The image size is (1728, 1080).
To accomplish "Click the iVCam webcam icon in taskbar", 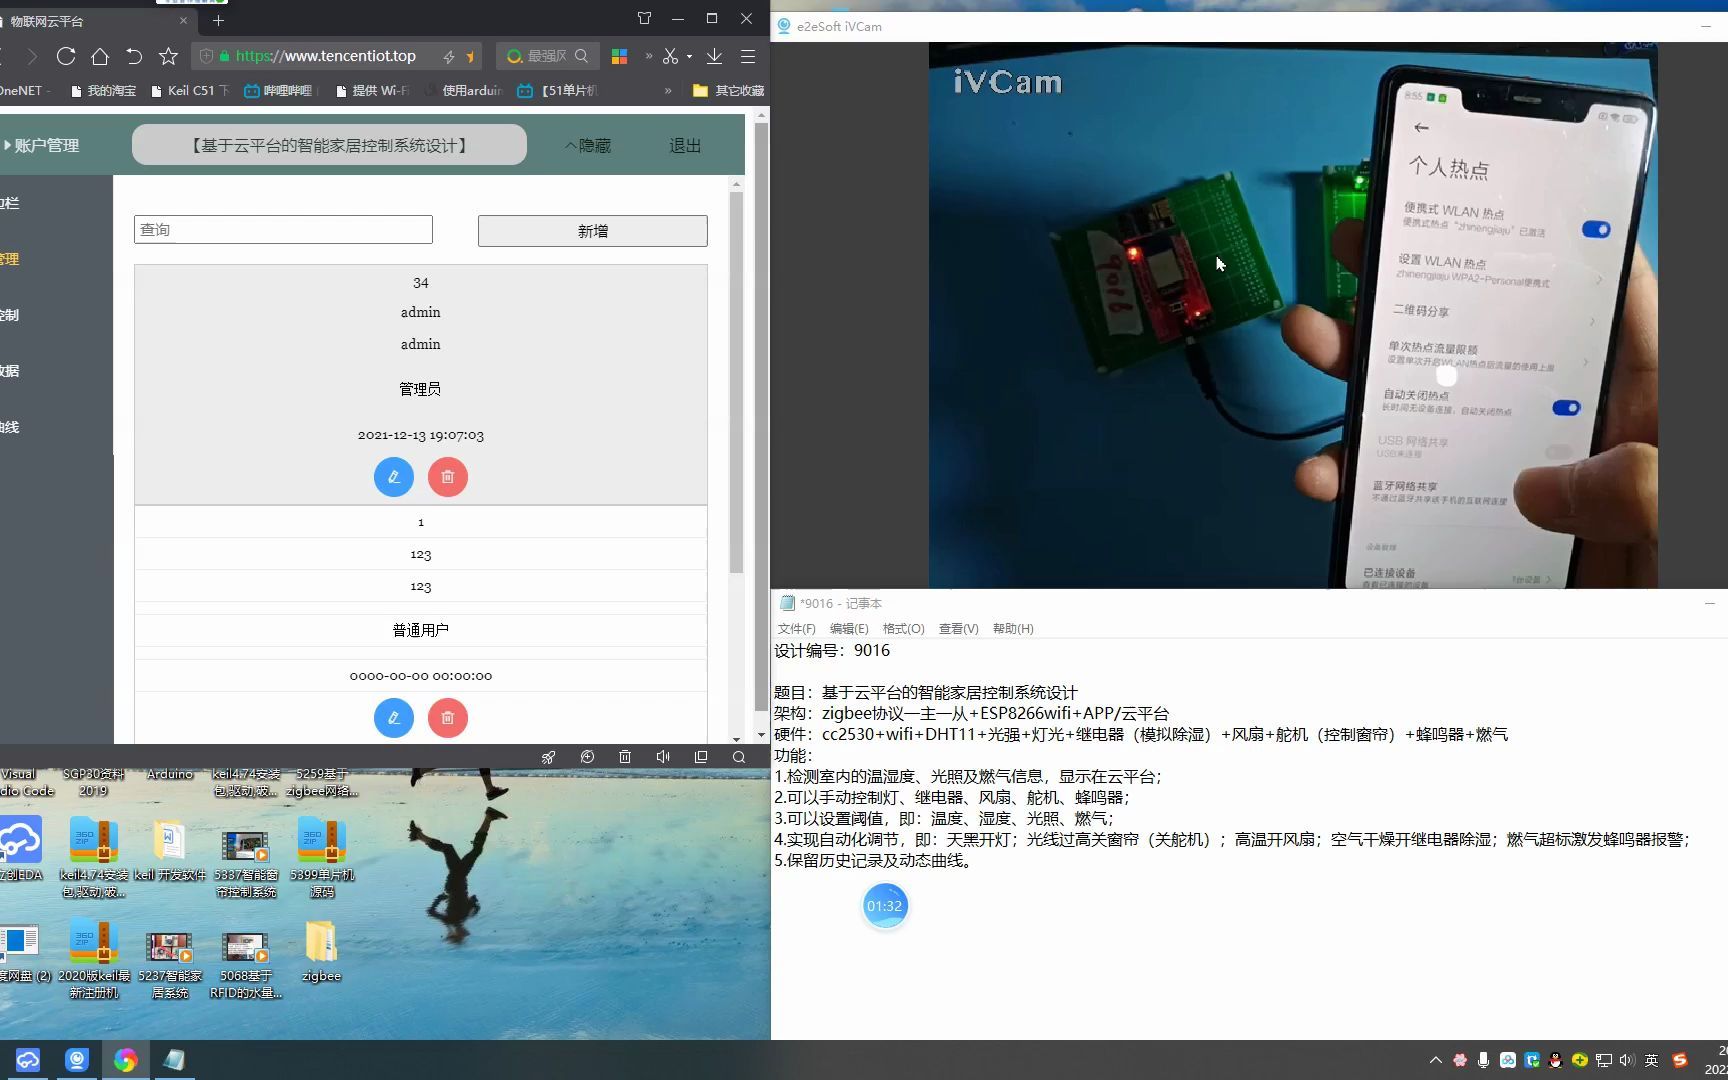I will point(77,1060).
